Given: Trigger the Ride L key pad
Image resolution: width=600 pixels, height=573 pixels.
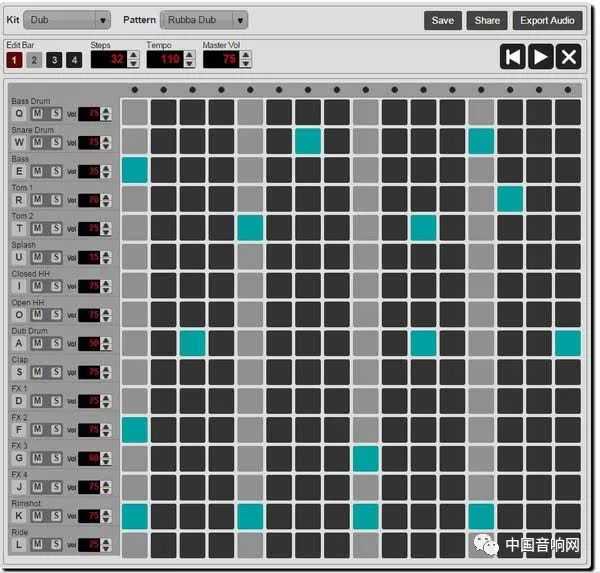Looking at the screenshot, I should click(x=18, y=544).
